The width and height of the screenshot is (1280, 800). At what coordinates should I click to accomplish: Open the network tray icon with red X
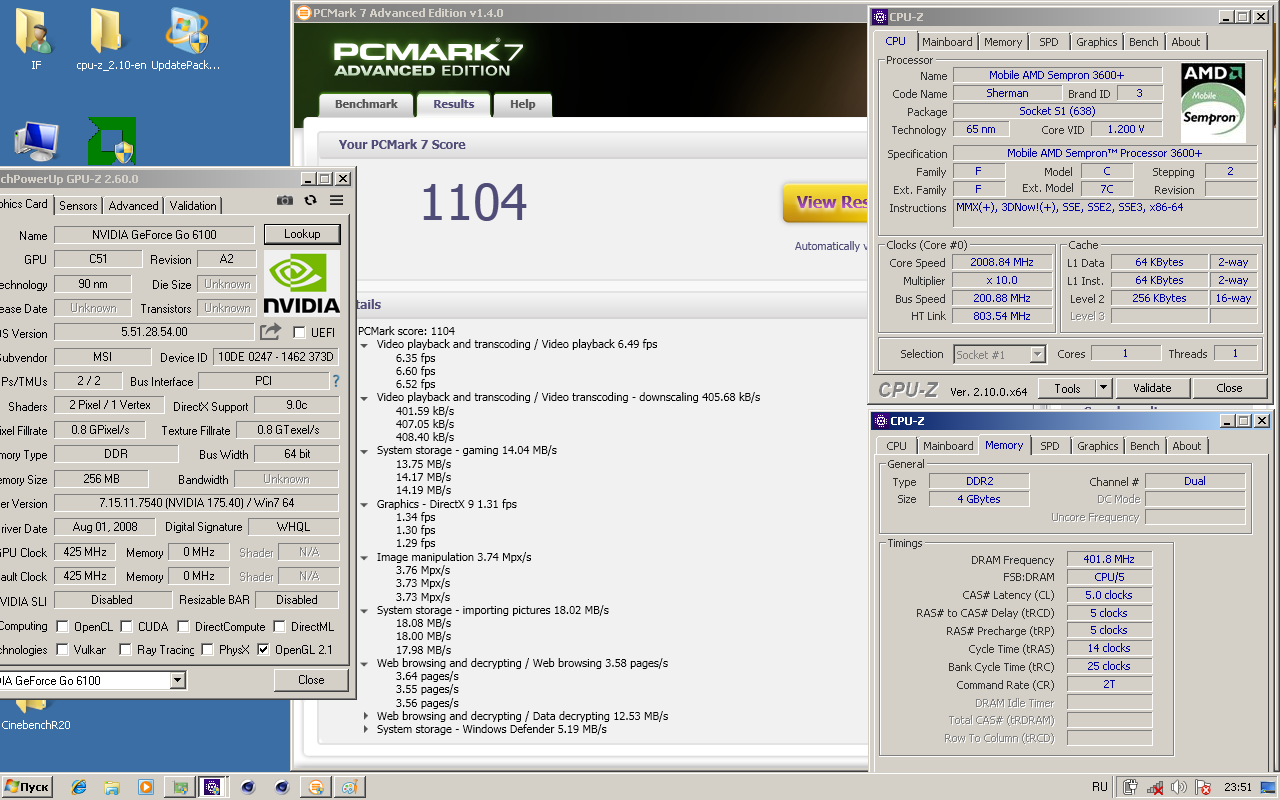1155,788
